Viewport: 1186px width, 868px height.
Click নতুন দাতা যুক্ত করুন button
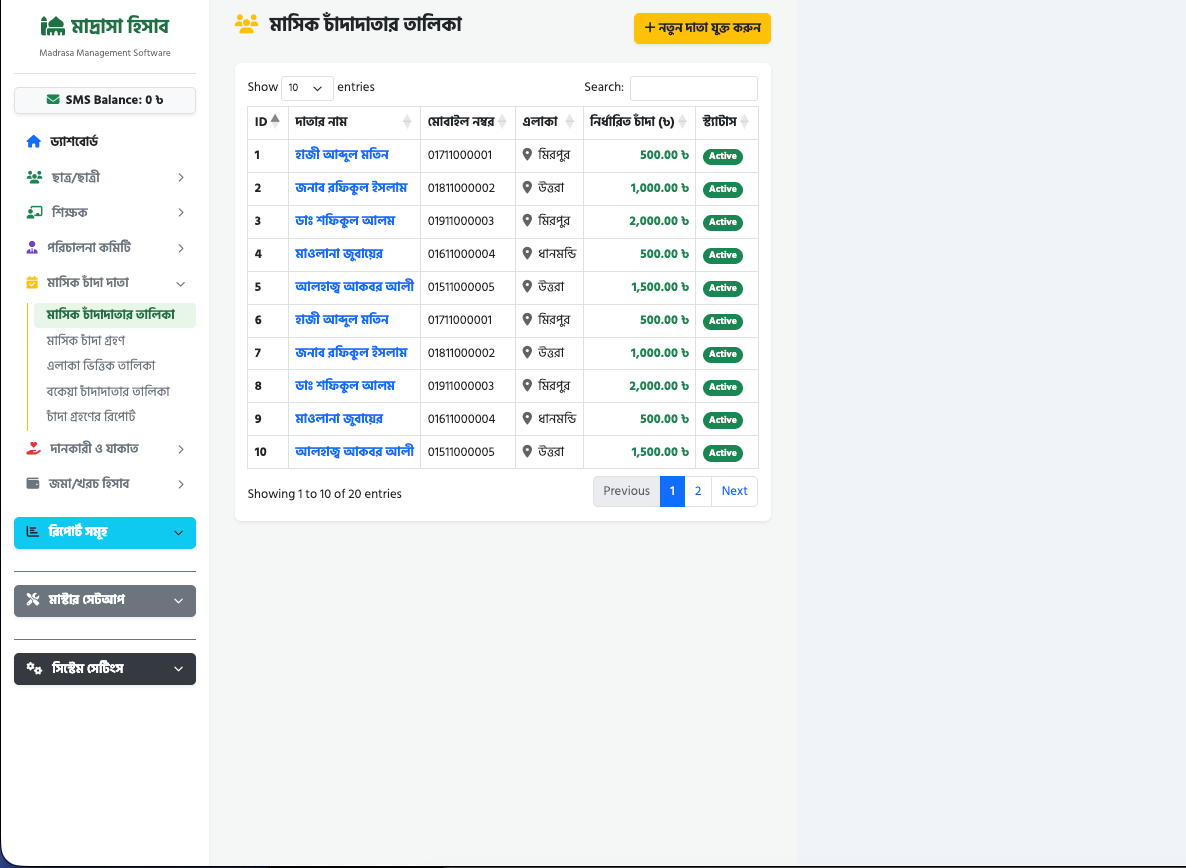coord(702,28)
